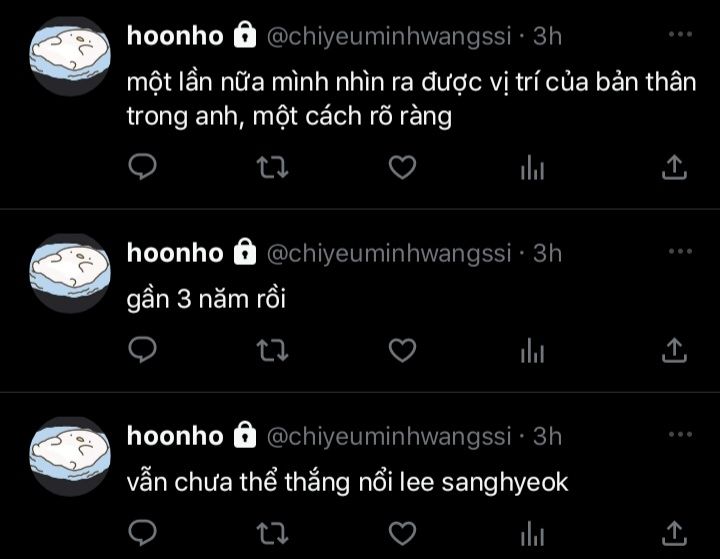Like the first tweet
This screenshot has height=559, width=720.
(402, 167)
